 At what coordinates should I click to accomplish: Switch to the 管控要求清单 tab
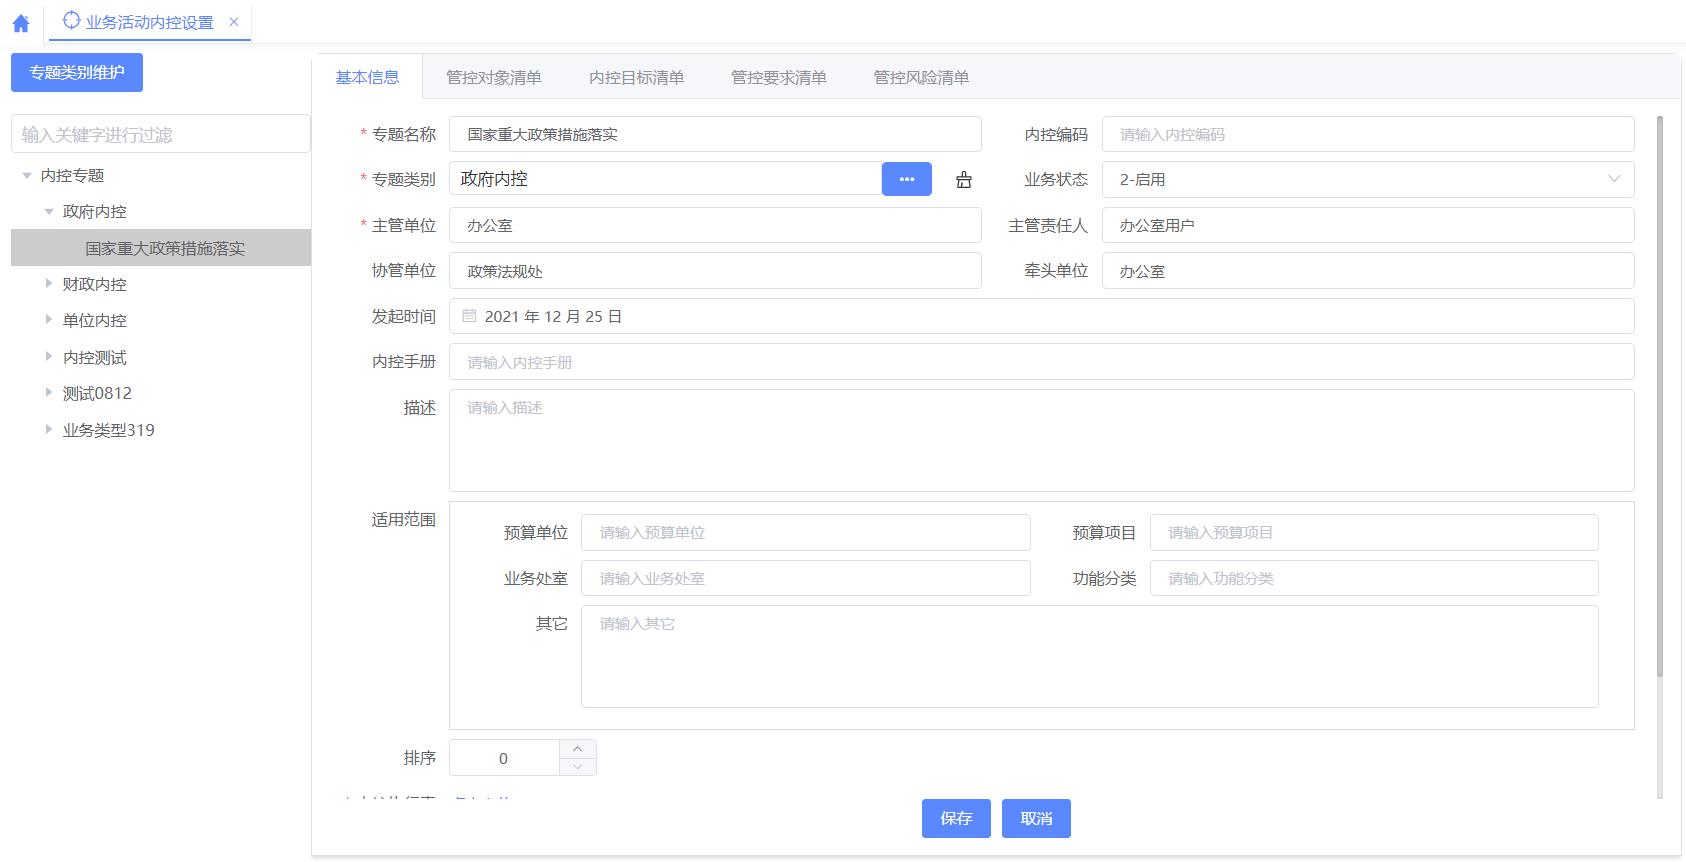[x=779, y=77]
